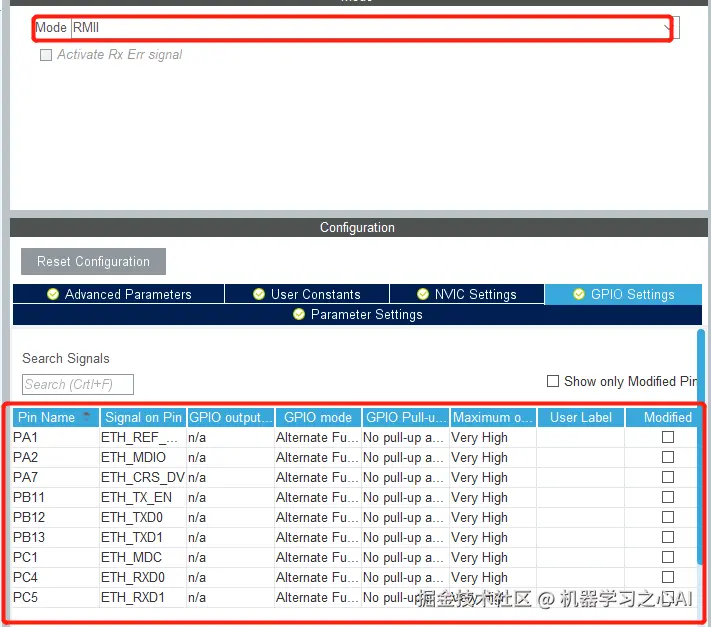Image resolution: width=711 pixels, height=627 pixels.
Task: Toggle Modified checkbox for PB13 row
Action: [667, 537]
